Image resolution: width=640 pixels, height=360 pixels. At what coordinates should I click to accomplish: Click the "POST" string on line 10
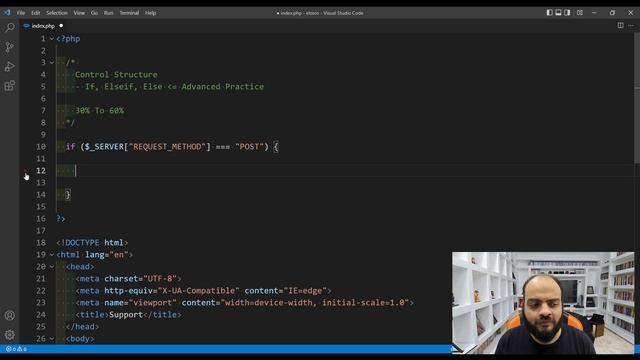pos(249,147)
